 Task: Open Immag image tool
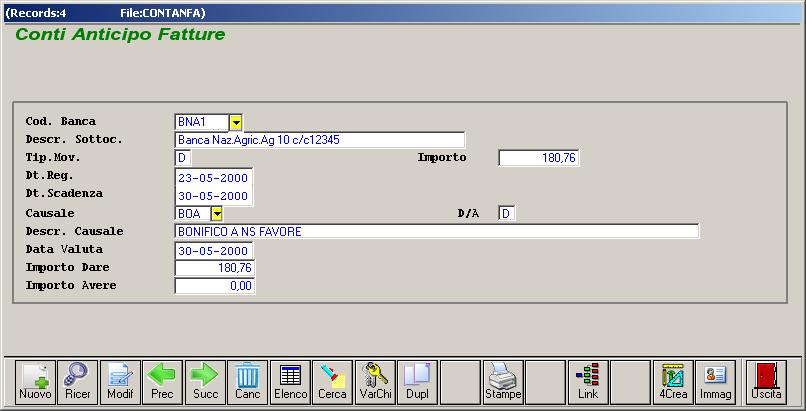[716, 382]
